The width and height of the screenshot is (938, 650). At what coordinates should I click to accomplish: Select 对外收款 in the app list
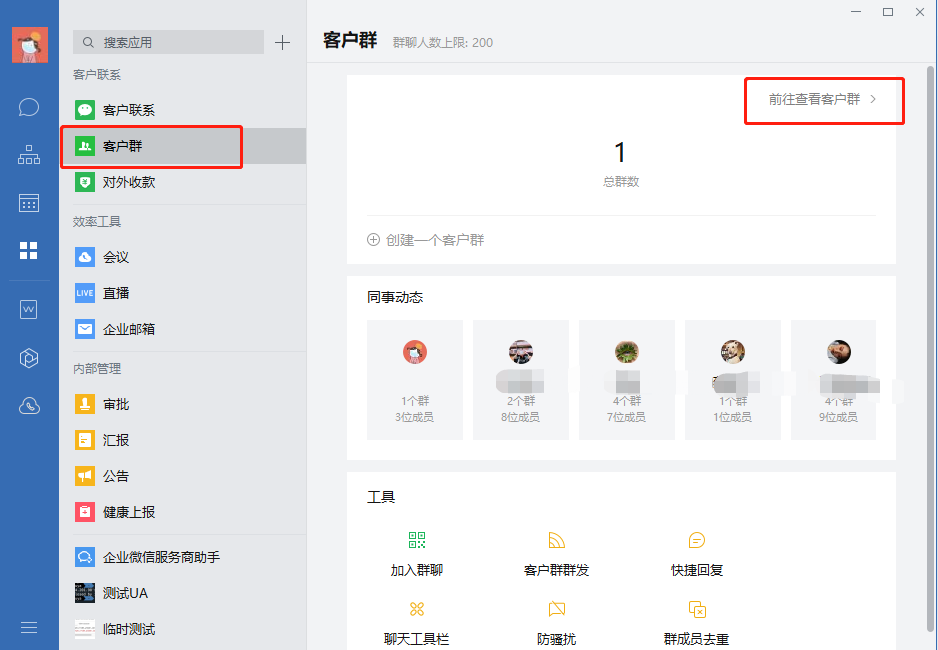[x=128, y=182]
